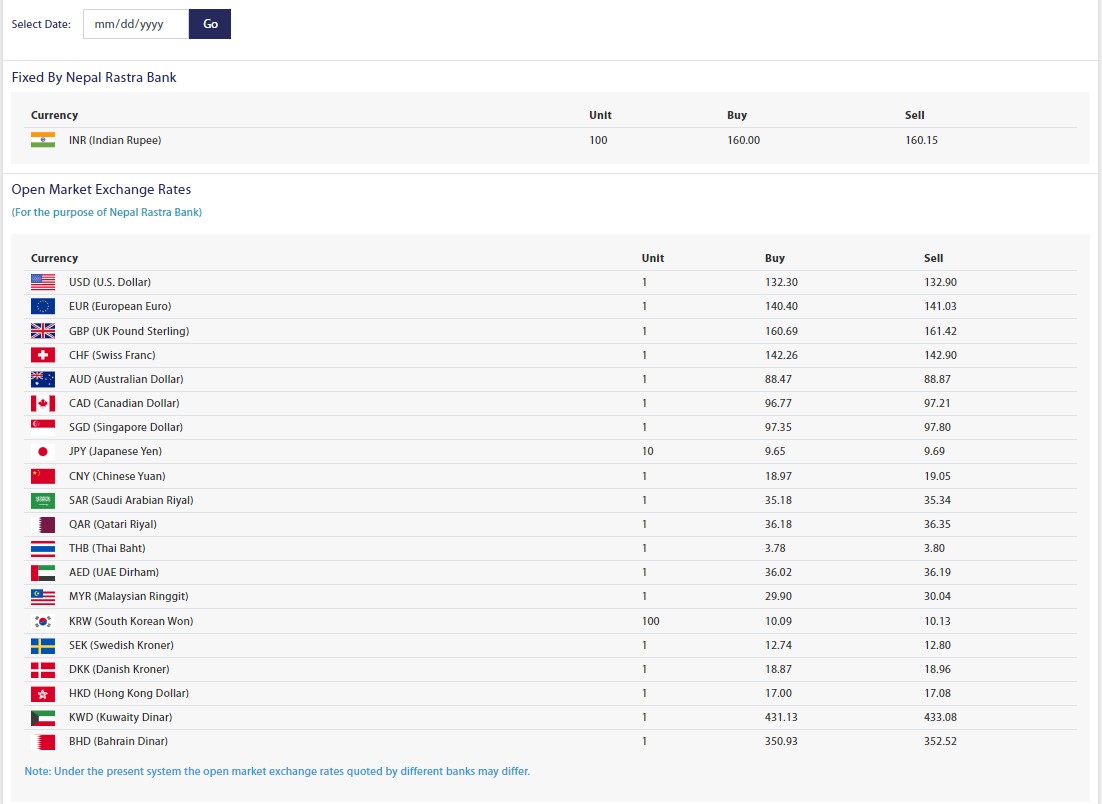
Task: Click the Qatar flag icon
Action: [43, 524]
